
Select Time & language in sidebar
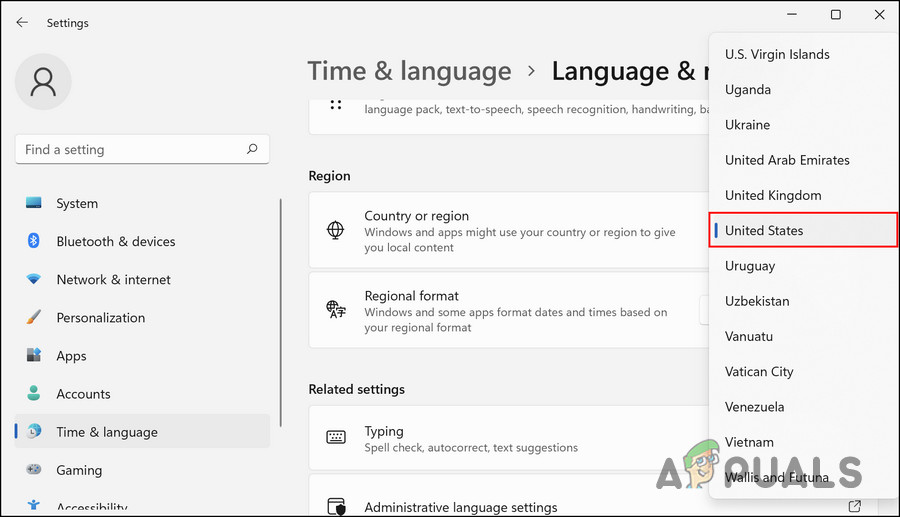click(142, 432)
